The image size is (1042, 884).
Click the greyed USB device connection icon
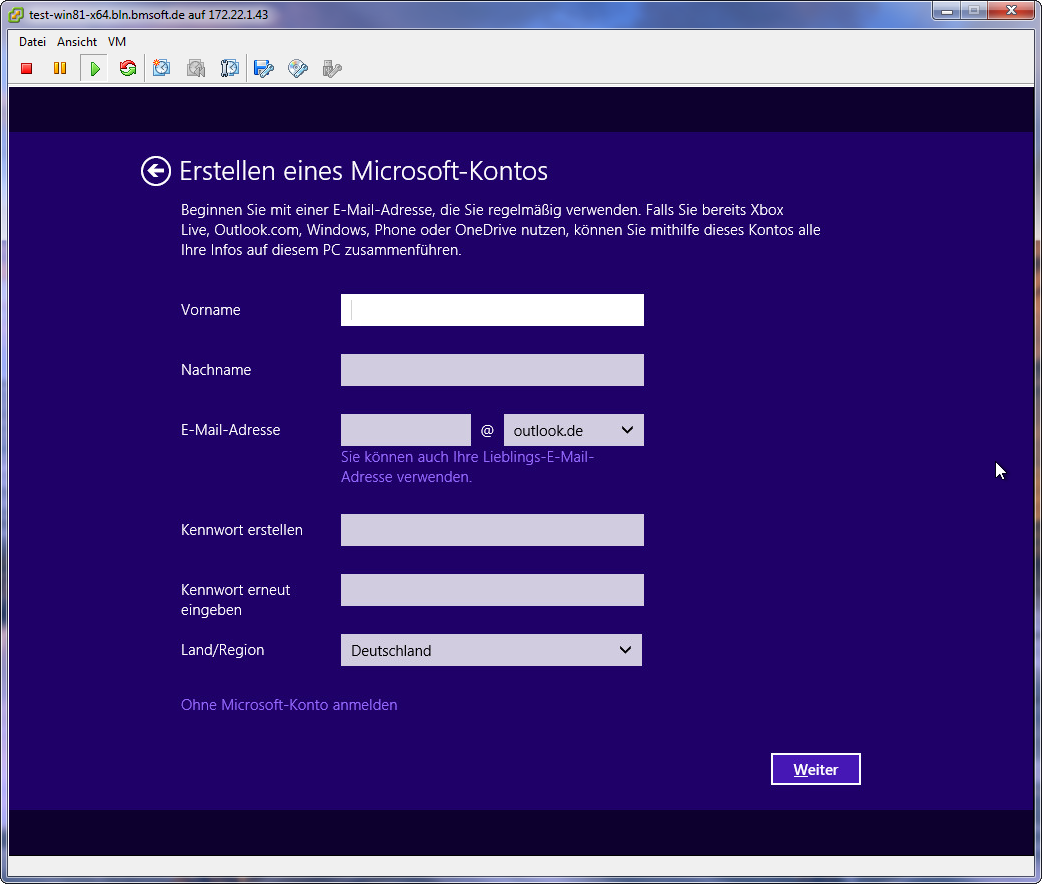[x=332, y=68]
